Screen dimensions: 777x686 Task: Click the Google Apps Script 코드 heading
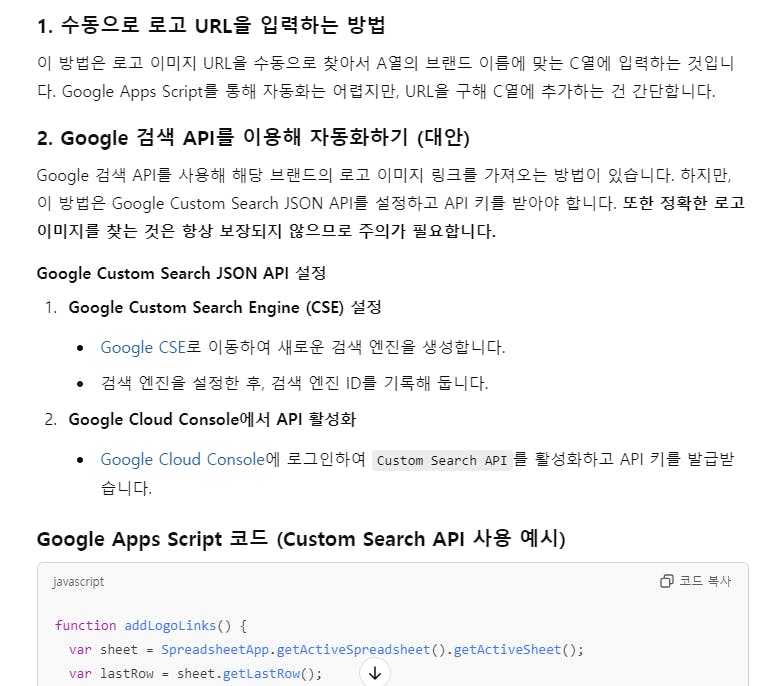[x=300, y=539]
